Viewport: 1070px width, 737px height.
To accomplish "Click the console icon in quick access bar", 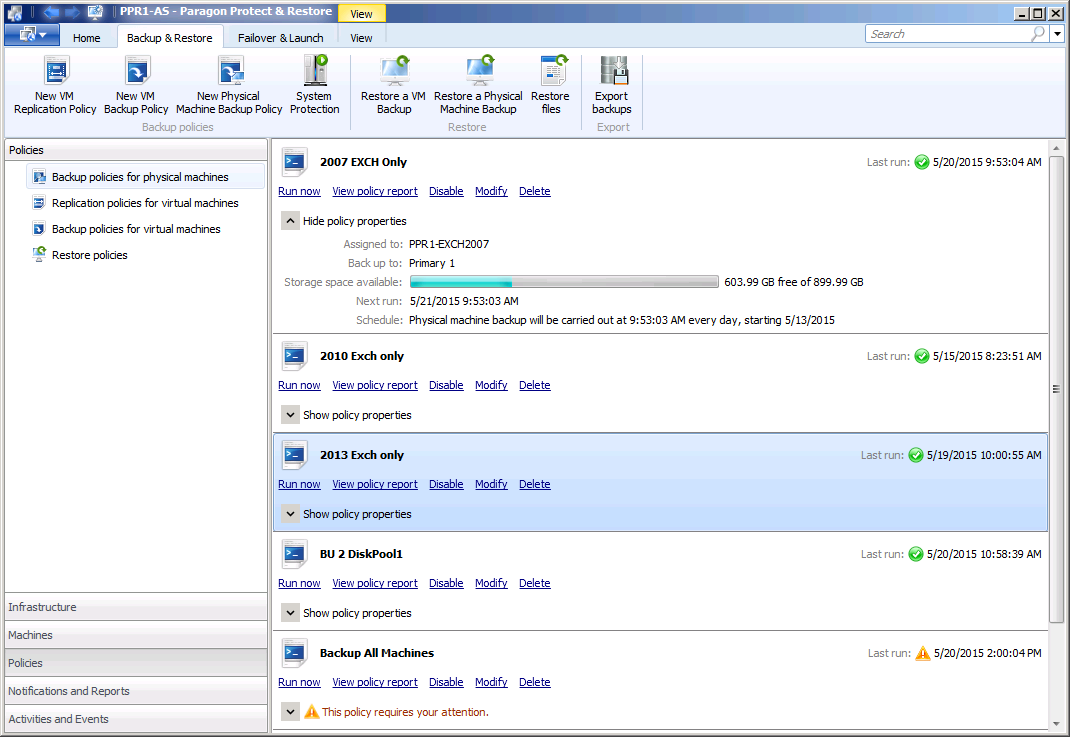I will pos(96,12).
